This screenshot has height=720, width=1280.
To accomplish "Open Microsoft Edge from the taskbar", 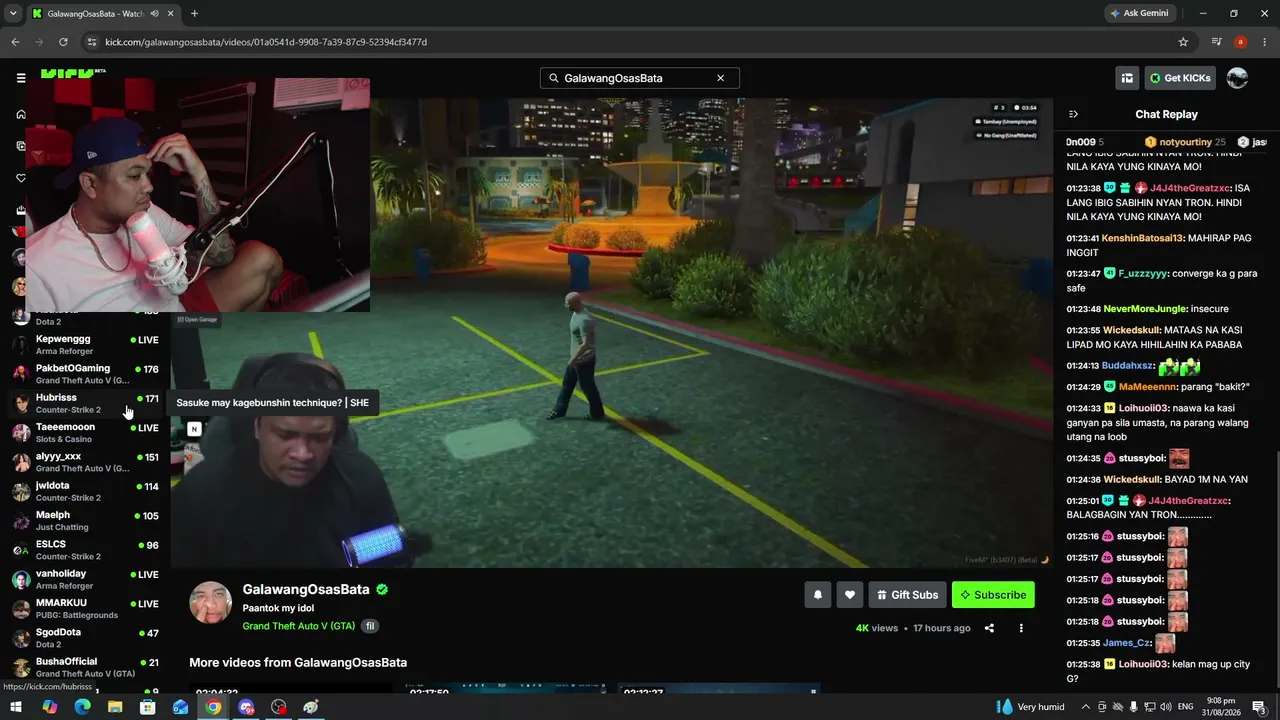I will click(x=82, y=707).
